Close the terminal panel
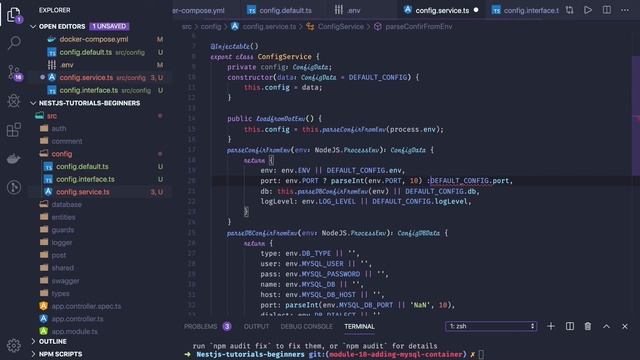640x360 pixels. 624,326
